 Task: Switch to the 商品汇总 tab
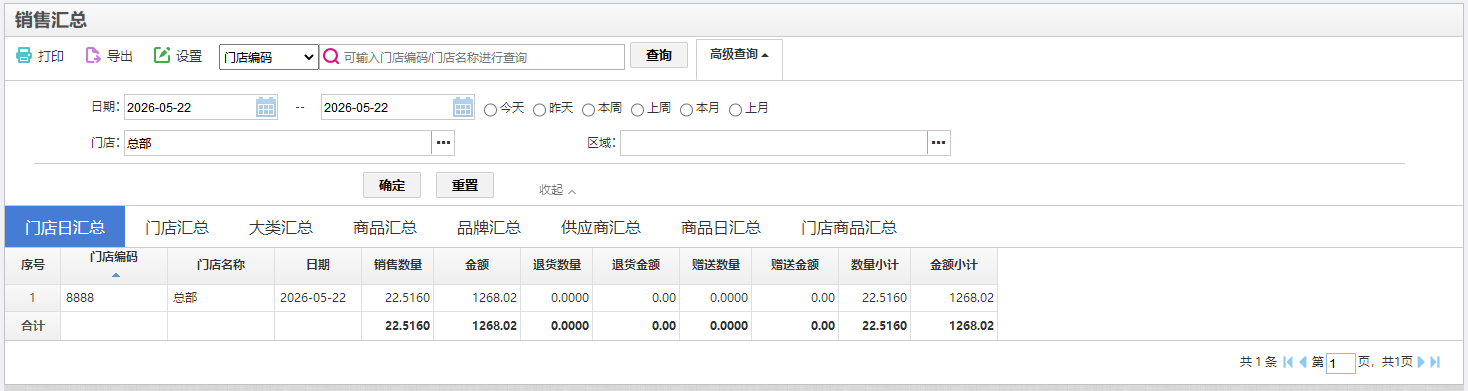point(385,227)
